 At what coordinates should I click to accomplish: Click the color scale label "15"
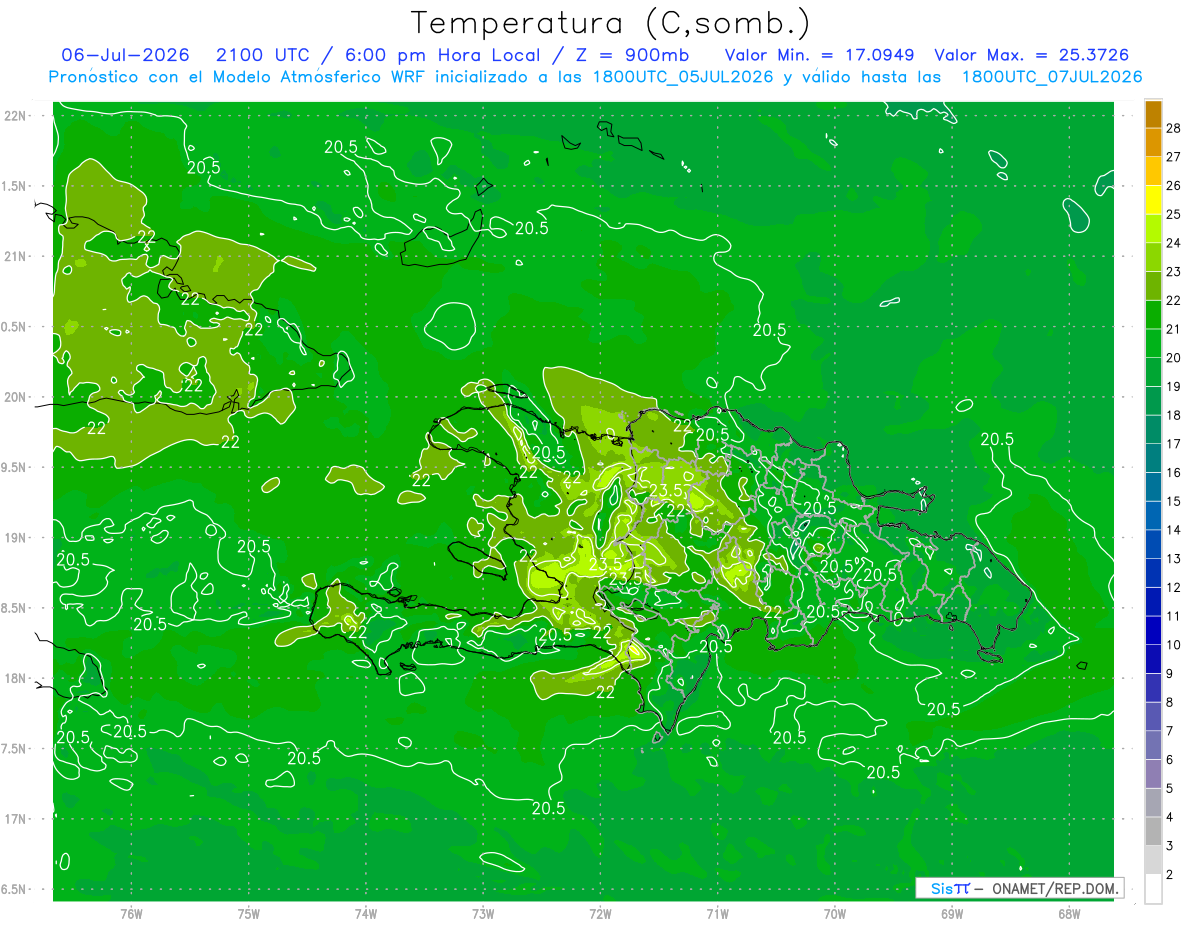coord(1174,502)
